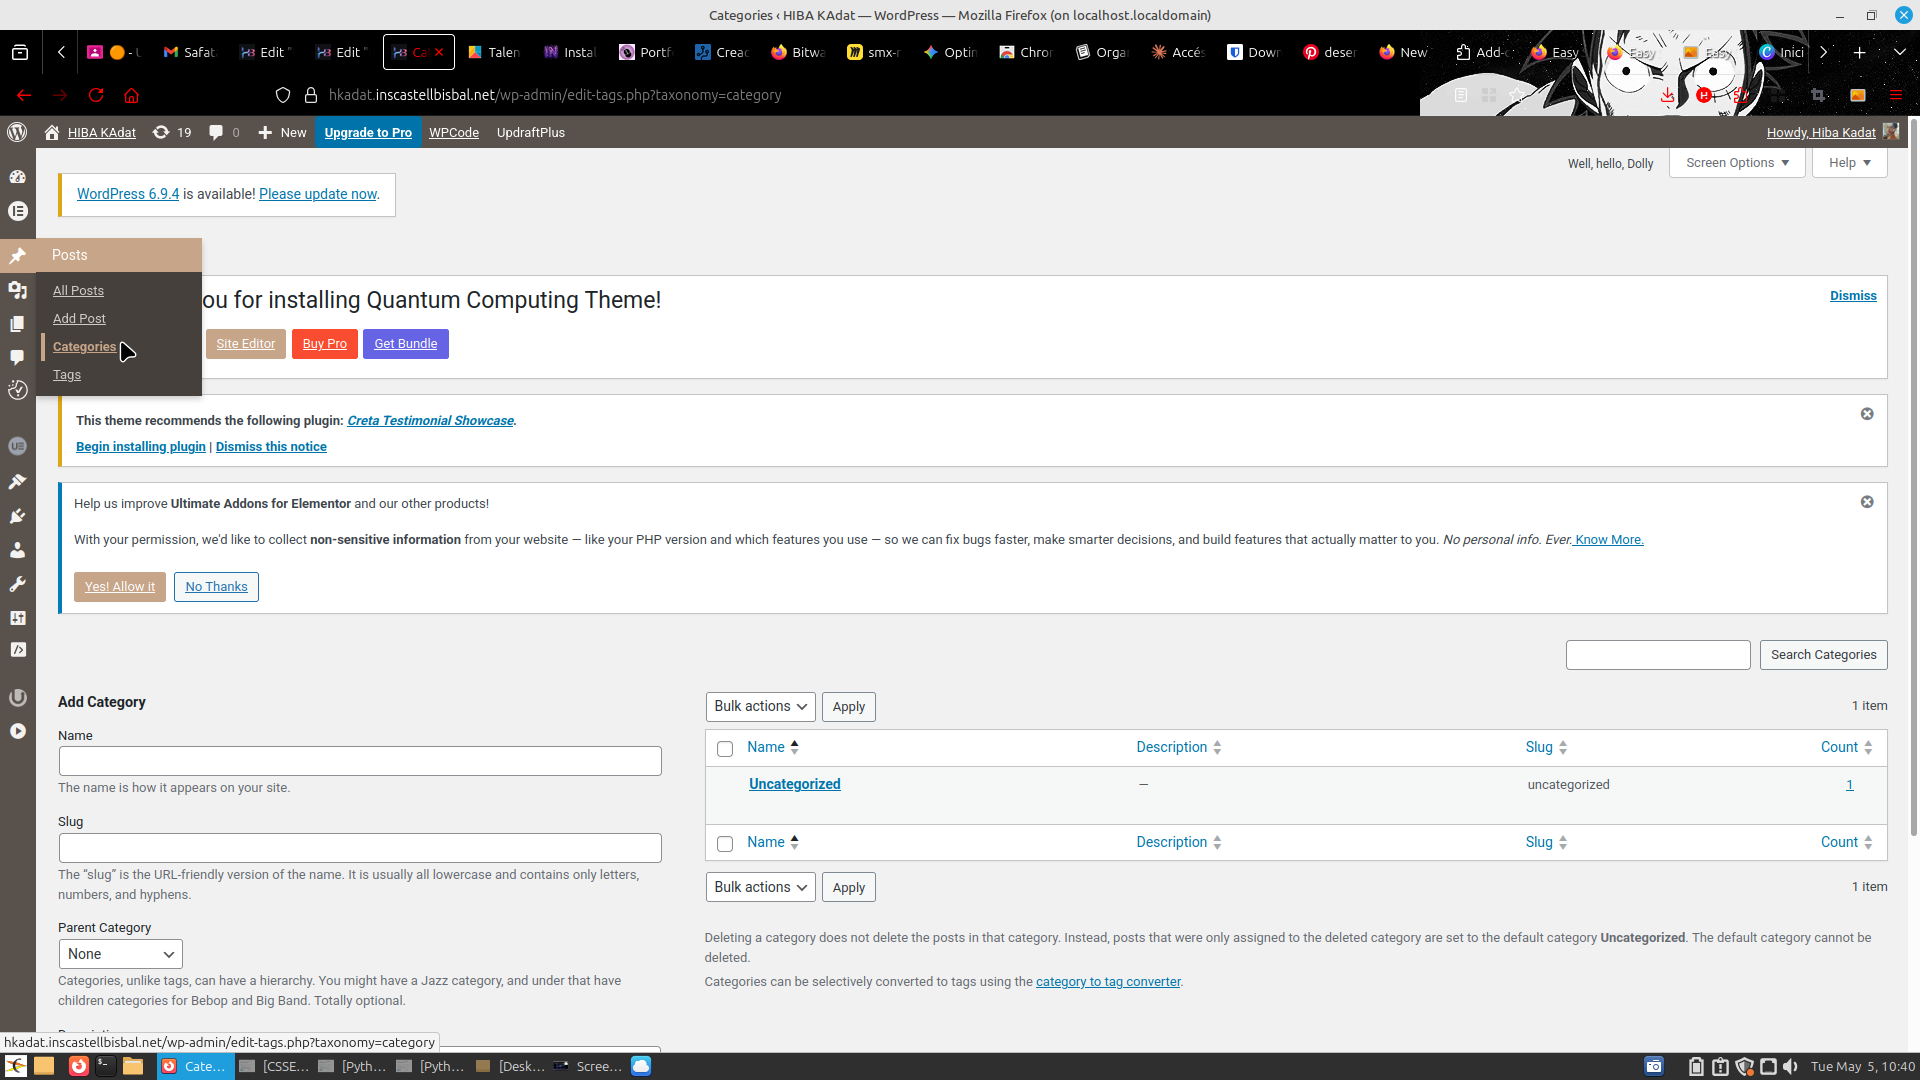Click the site padlock icon in address bar
1920x1080 pixels.
[311, 95]
